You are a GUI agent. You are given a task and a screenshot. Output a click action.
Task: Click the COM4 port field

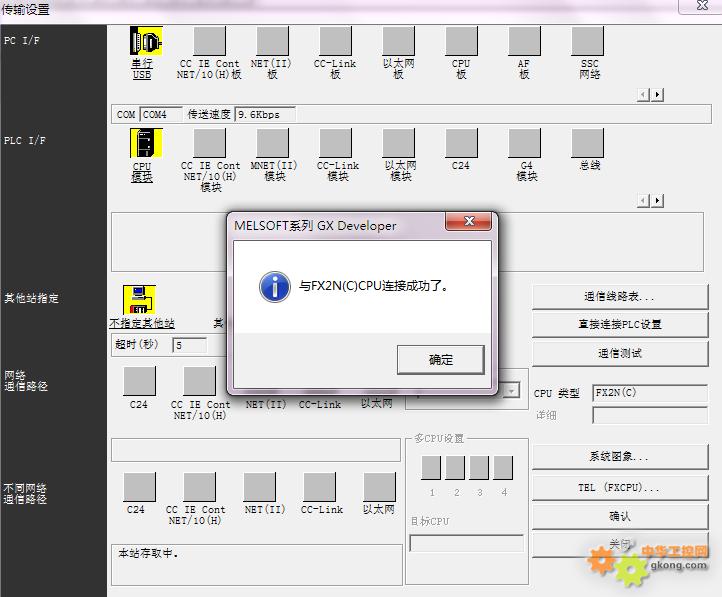tap(161, 114)
